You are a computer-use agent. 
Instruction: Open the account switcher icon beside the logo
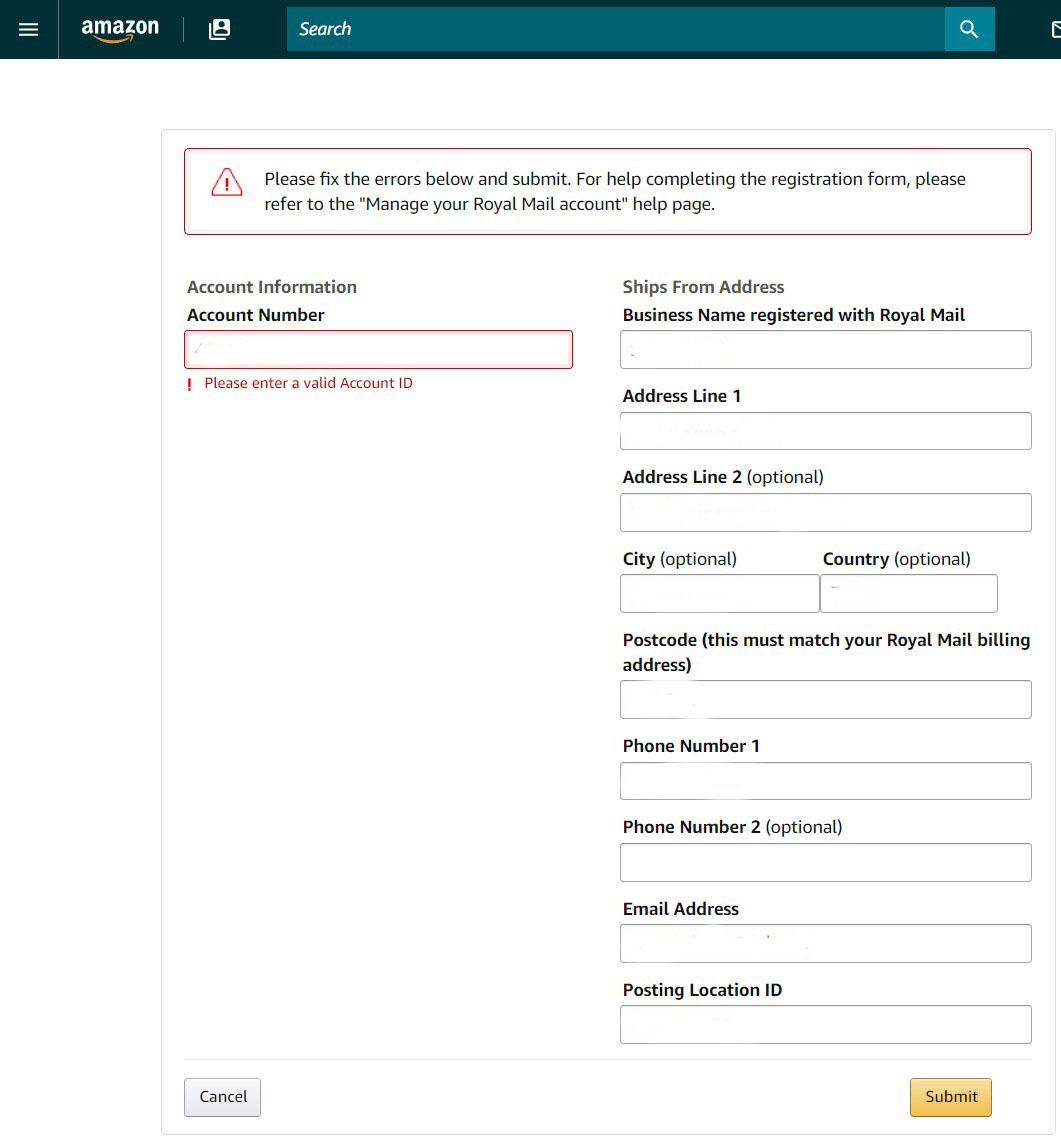pos(218,29)
